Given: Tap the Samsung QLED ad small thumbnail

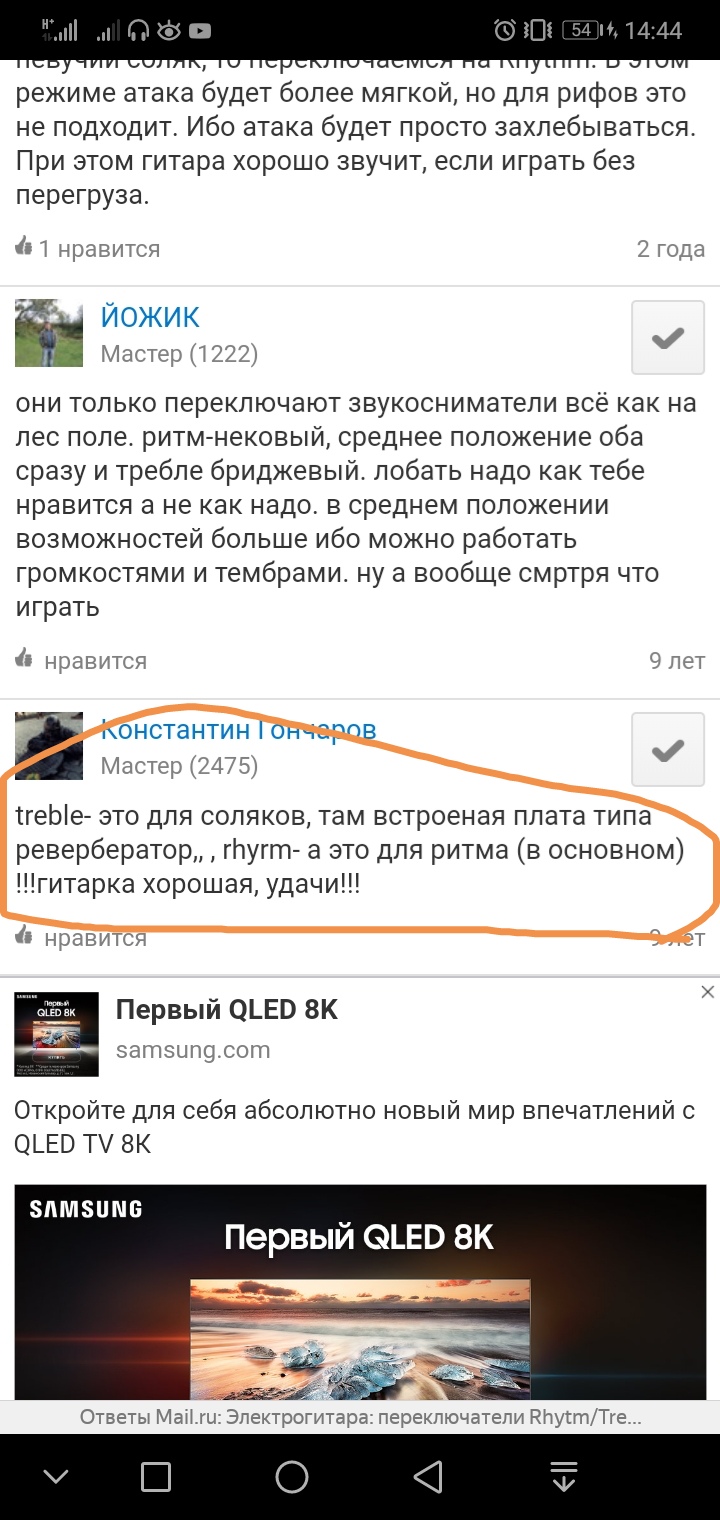Looking at the screenshot, I should point(57,1034).
